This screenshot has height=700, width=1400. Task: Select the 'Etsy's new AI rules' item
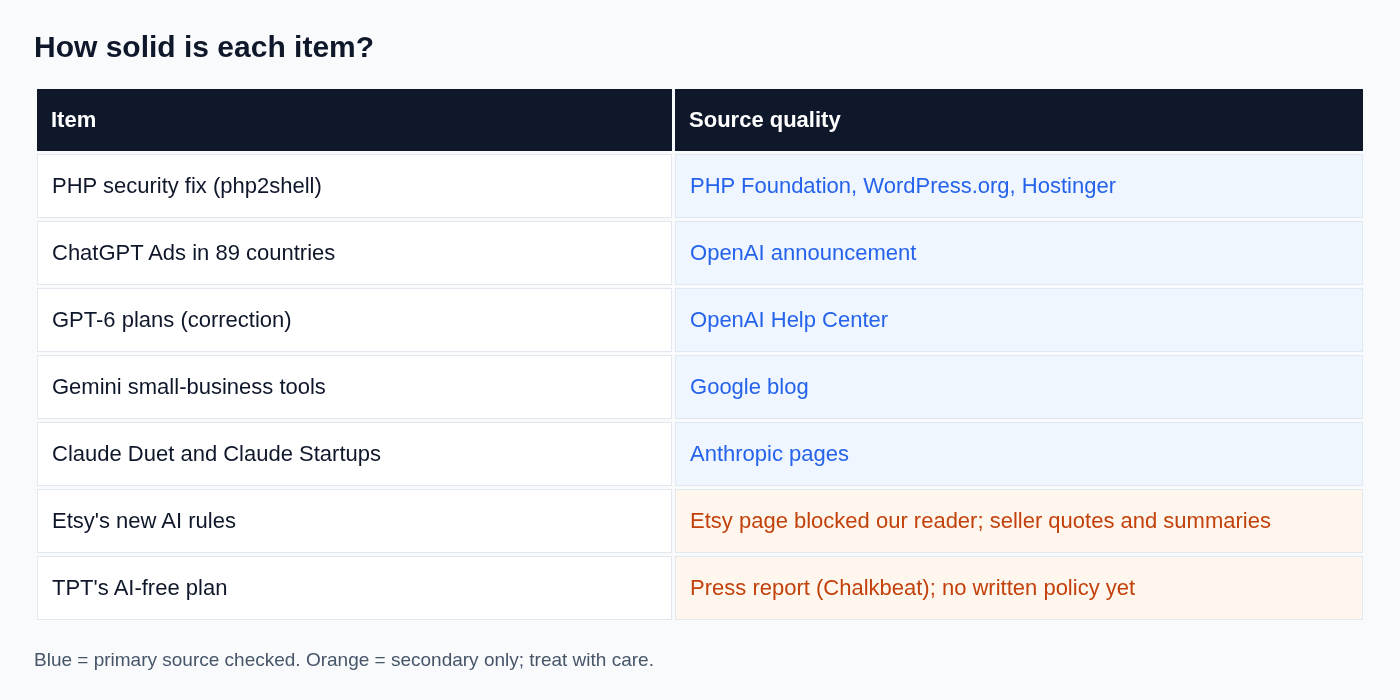tap(354, 521)
